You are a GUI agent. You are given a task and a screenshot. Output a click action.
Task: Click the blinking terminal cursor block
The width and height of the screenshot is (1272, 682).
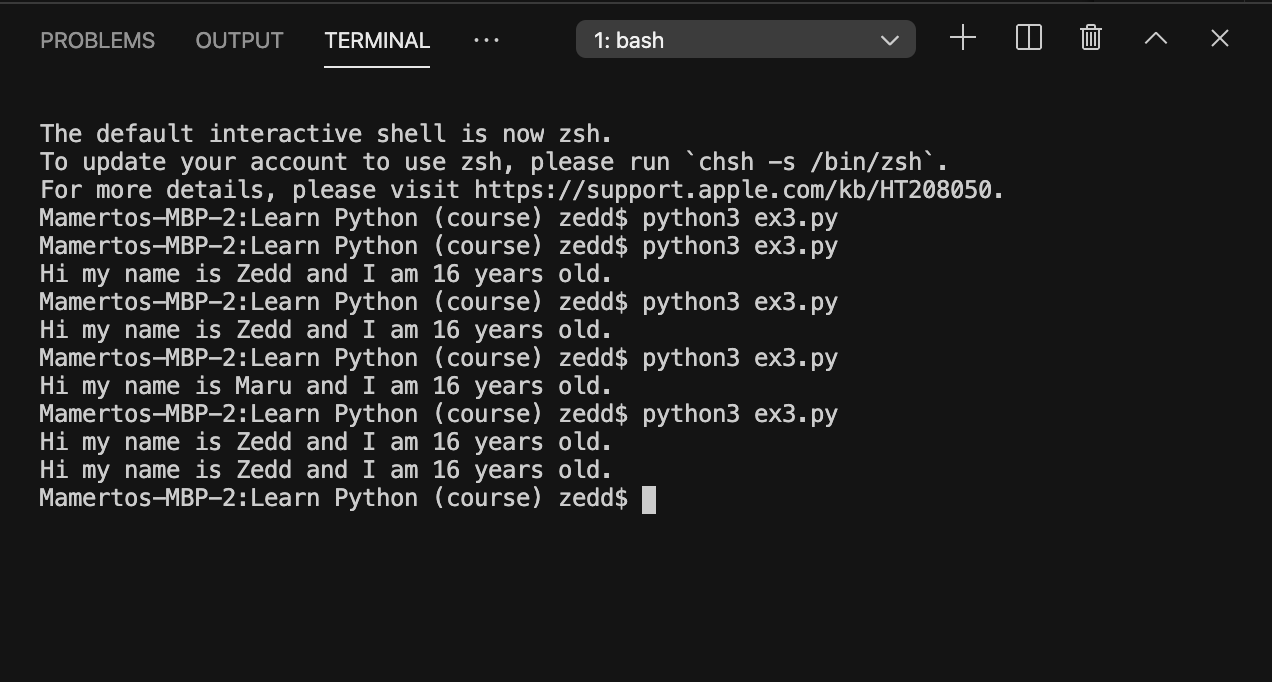650,498
